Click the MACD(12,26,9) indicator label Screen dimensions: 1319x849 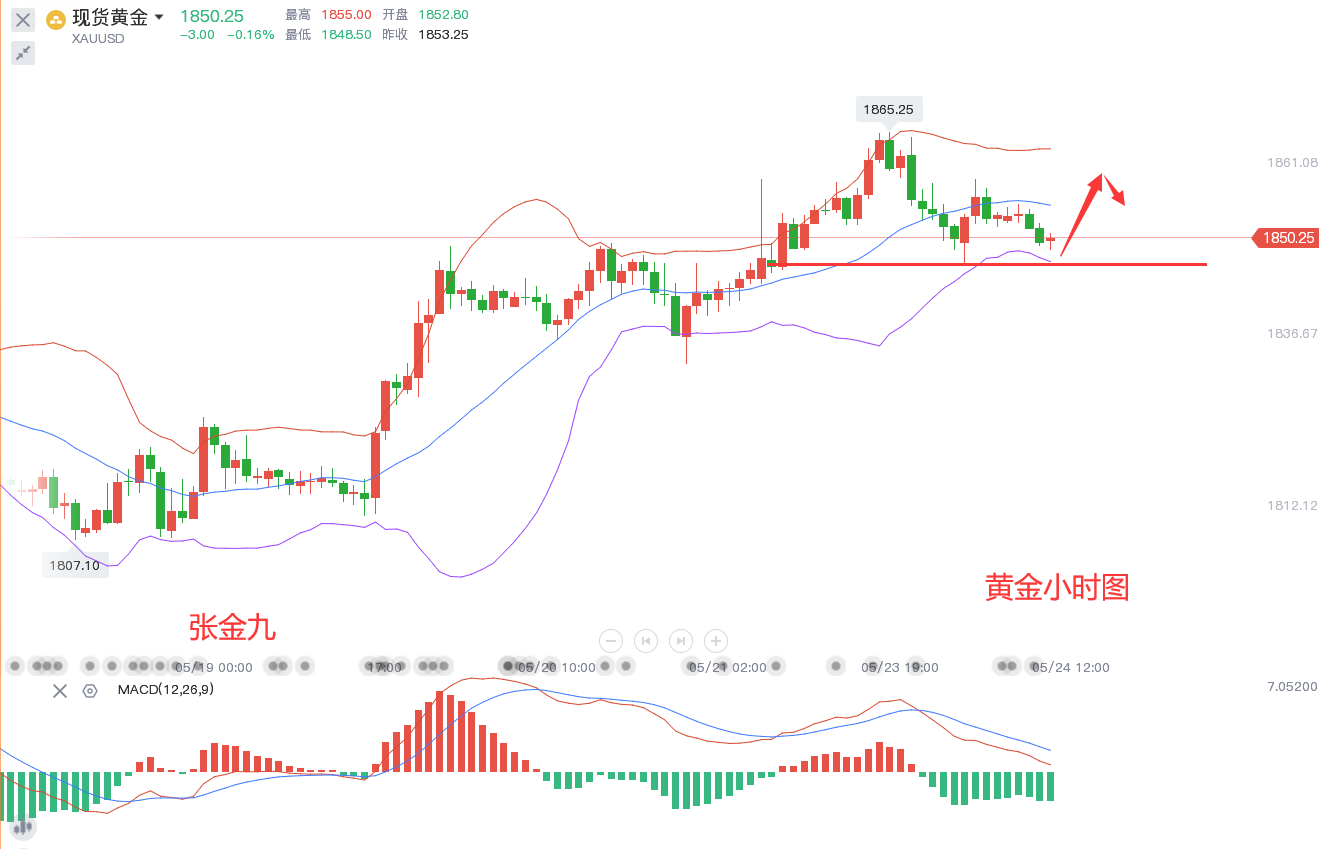click(x=165, y=689)
